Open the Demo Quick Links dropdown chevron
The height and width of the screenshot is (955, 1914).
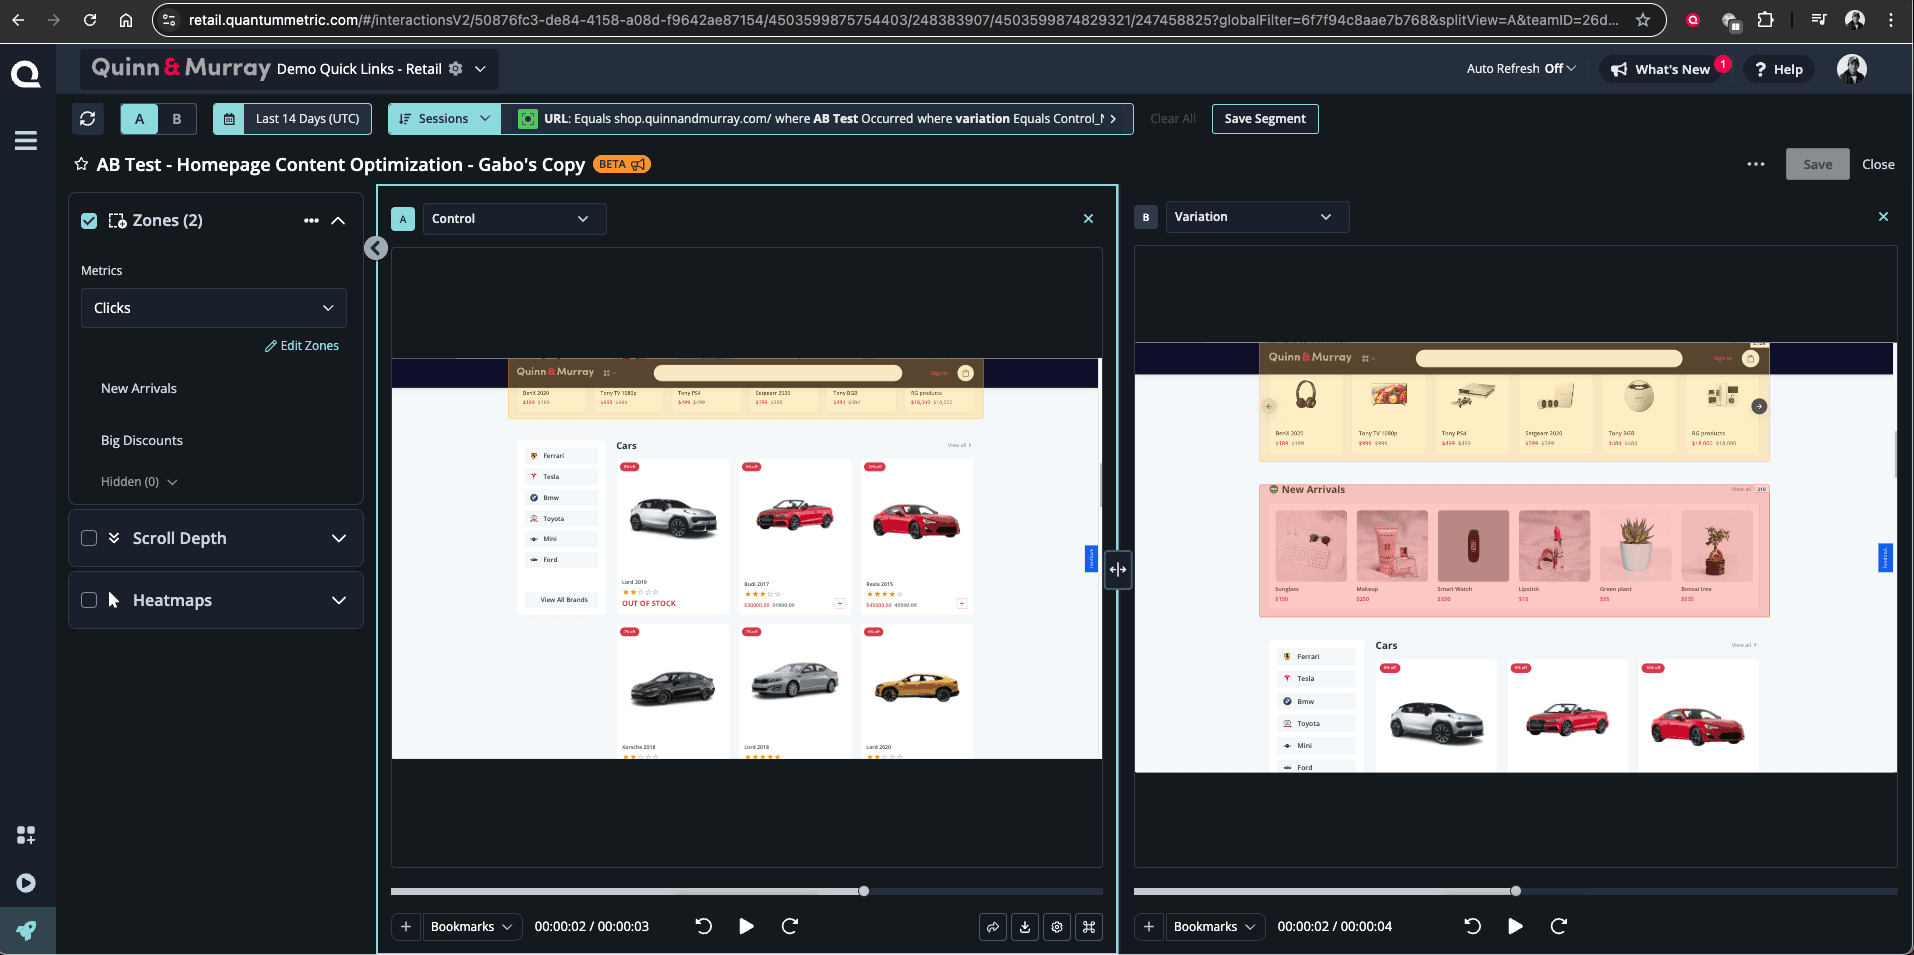pos(480,69)
